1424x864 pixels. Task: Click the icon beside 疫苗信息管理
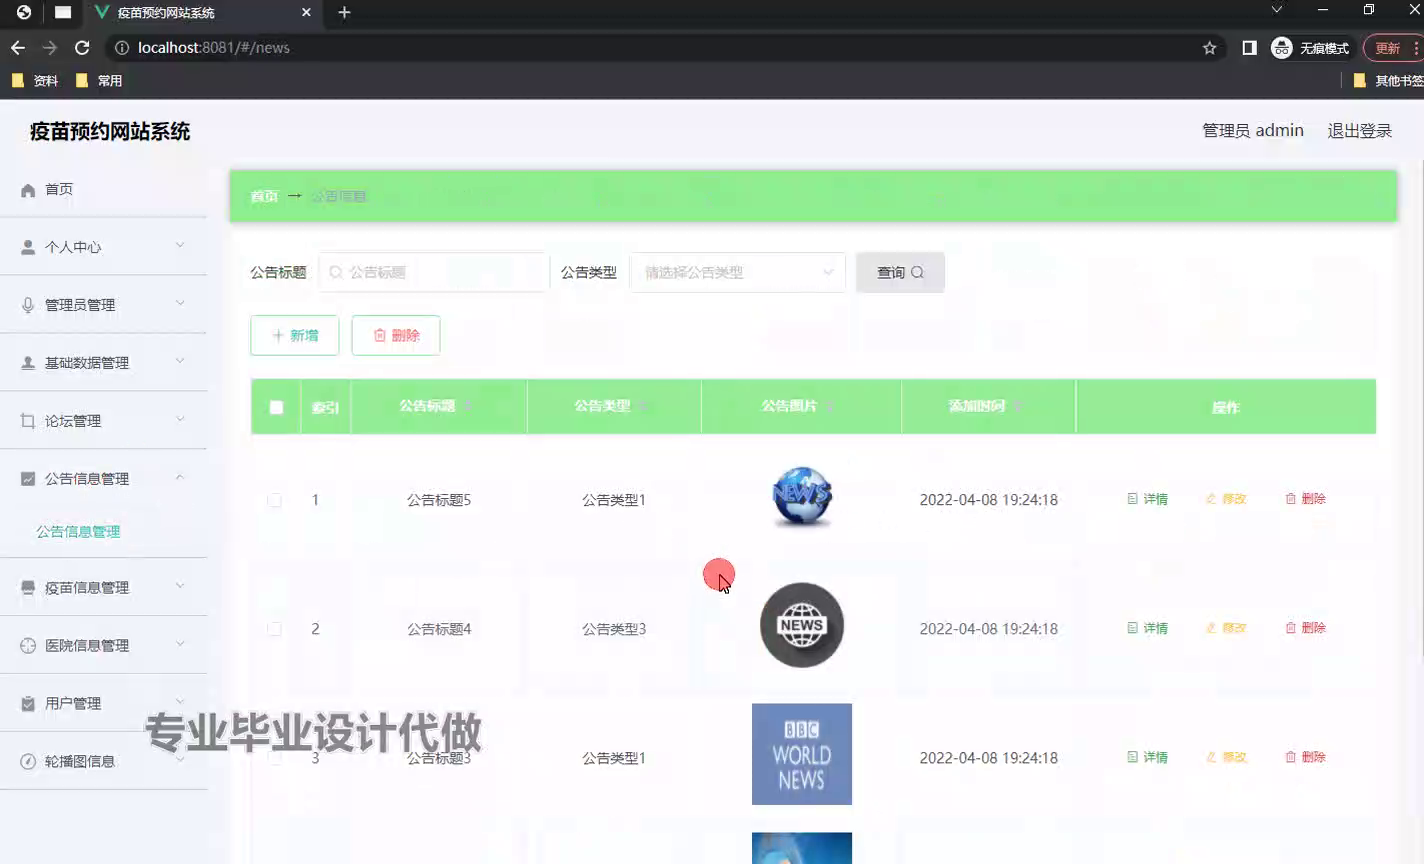coord(28,588)
